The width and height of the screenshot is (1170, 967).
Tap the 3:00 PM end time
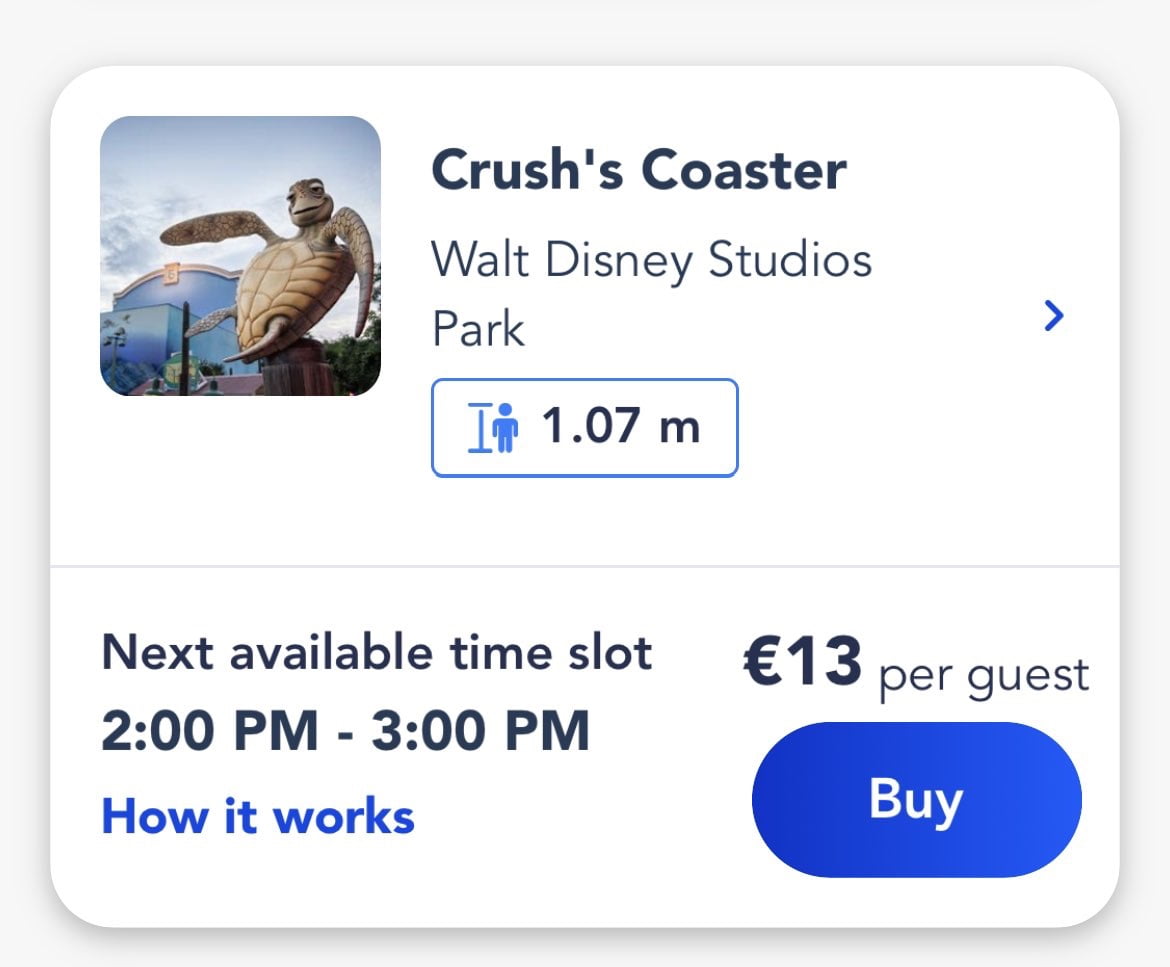(x=481, y=732)
